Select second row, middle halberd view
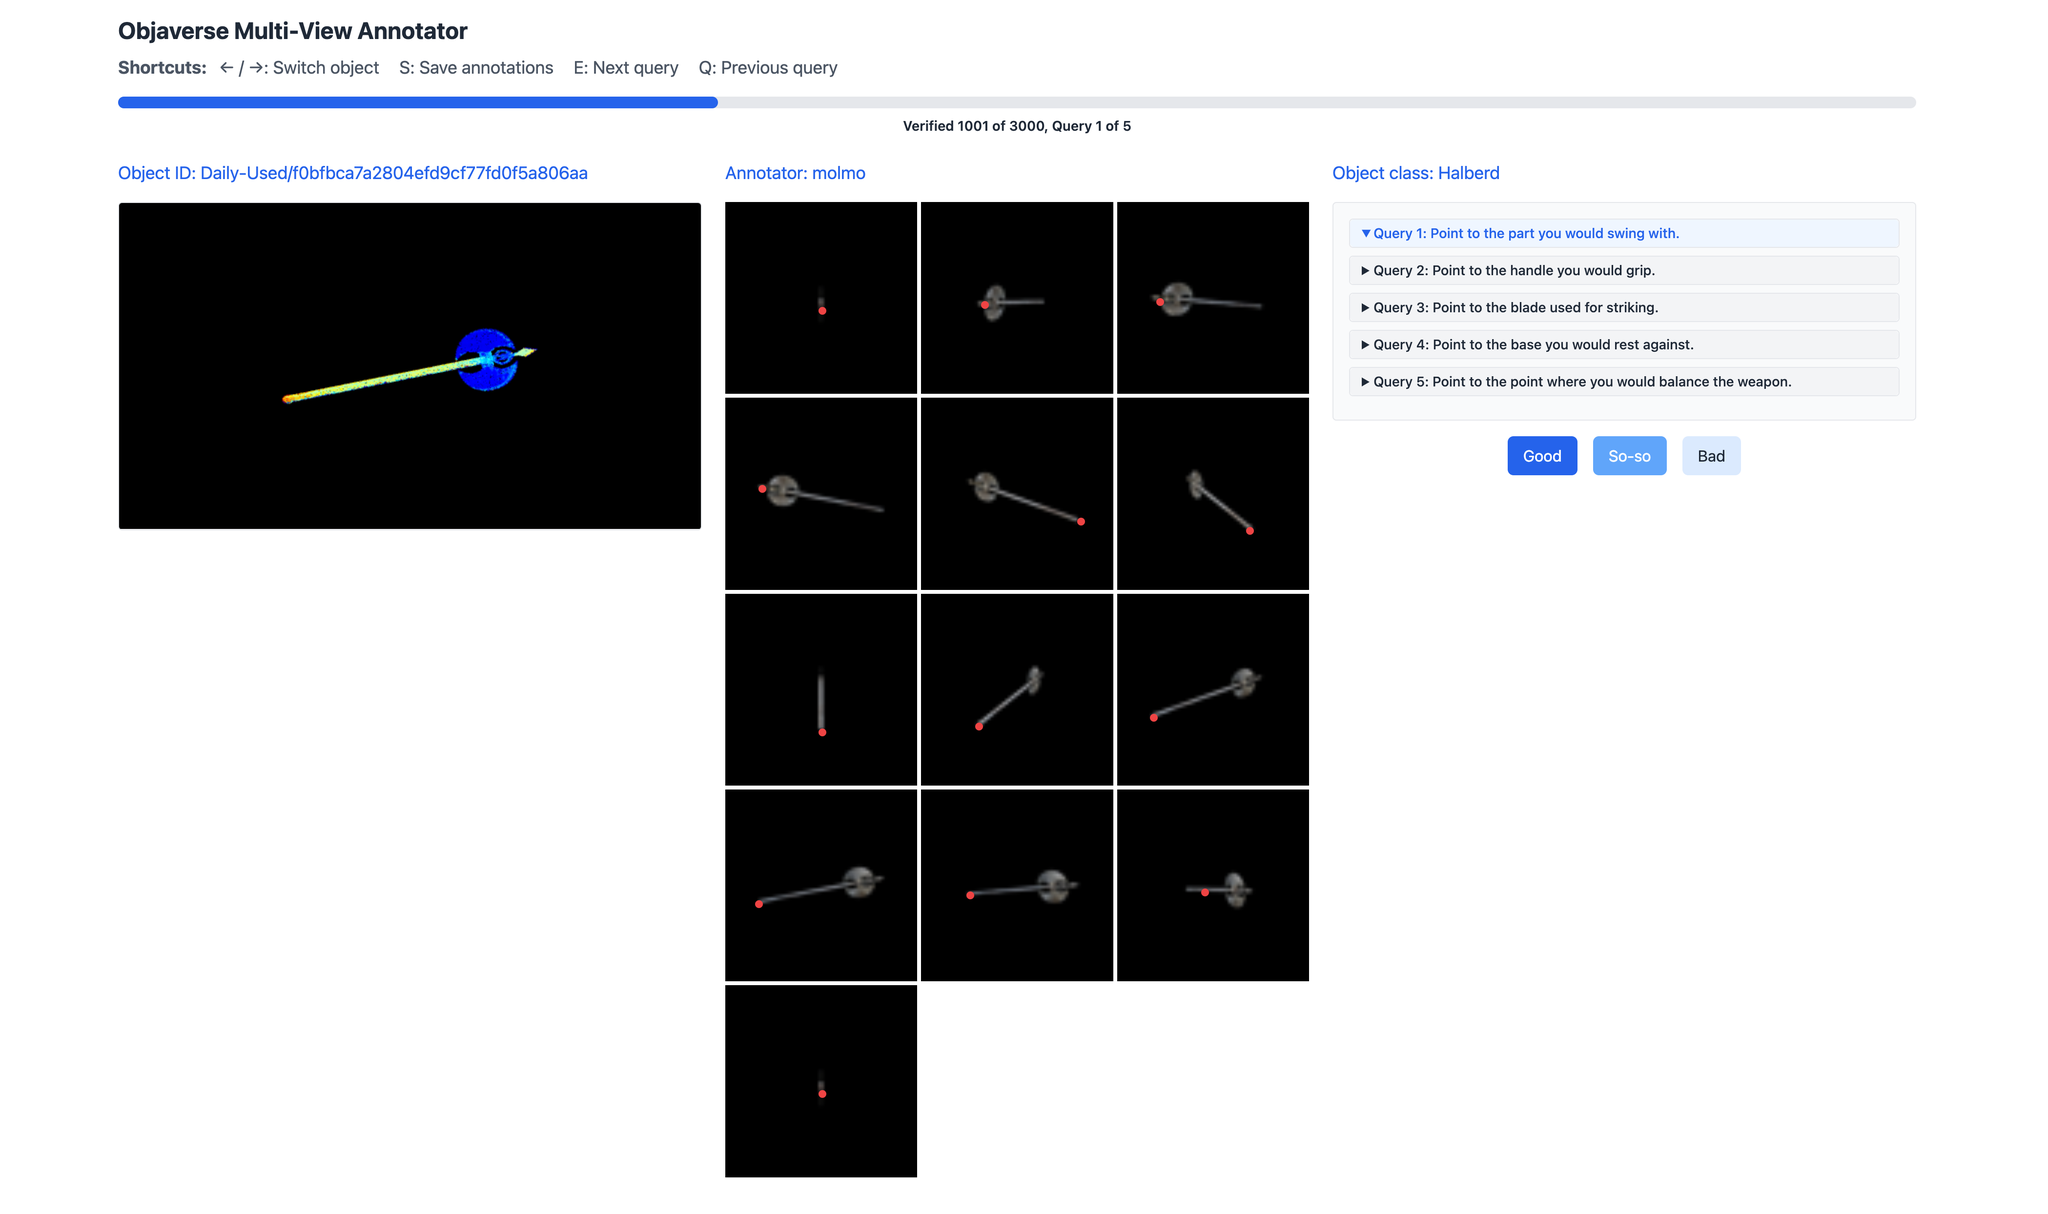Image resolution: width=2048 pixels, height=1214 pixels. pos(1017,494)
